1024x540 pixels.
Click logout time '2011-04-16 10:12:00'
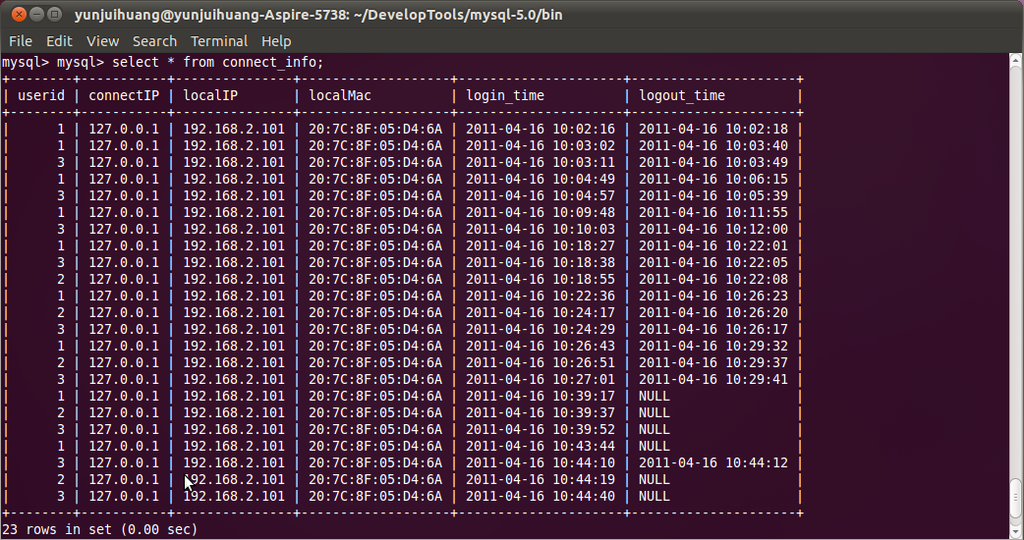pyautogui.click(x=713, y=229)
